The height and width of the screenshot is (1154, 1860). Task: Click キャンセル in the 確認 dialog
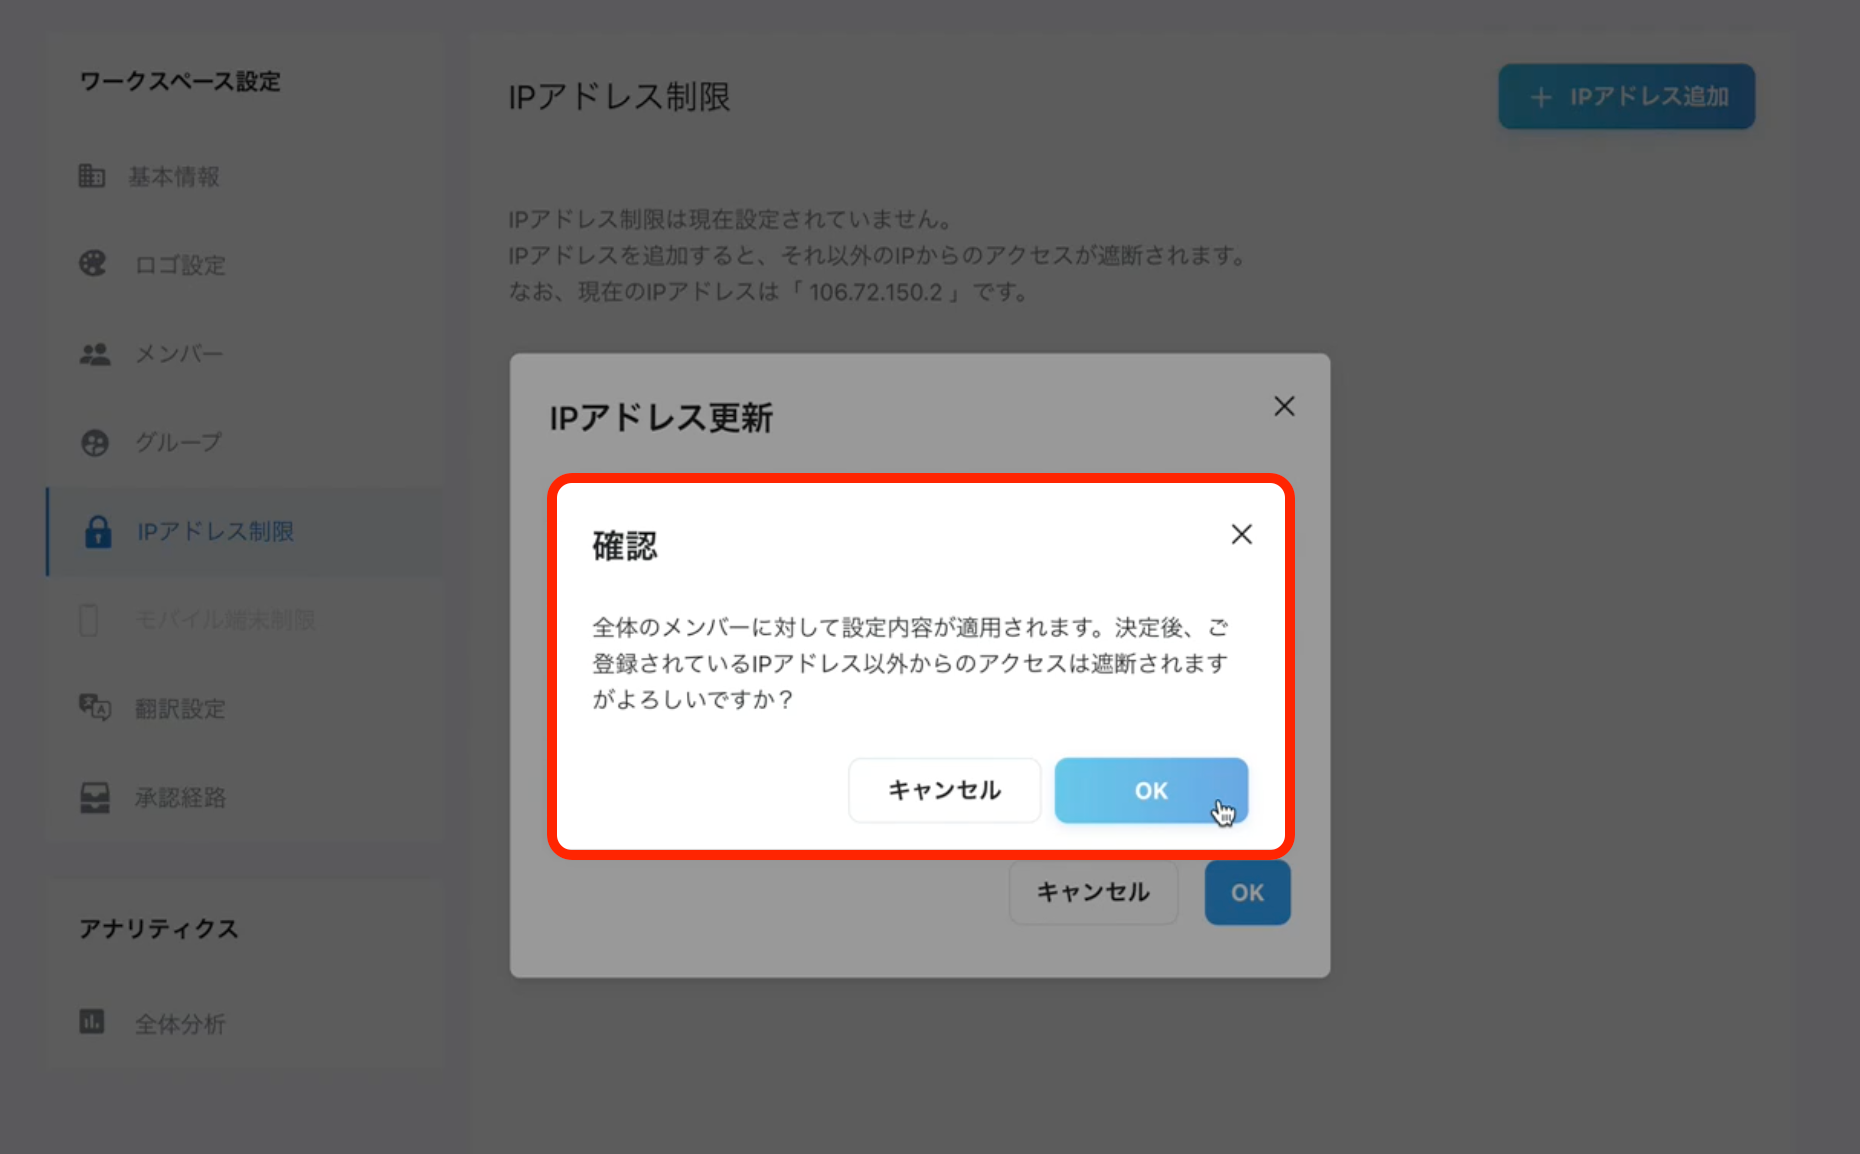(x=944, y=791)
